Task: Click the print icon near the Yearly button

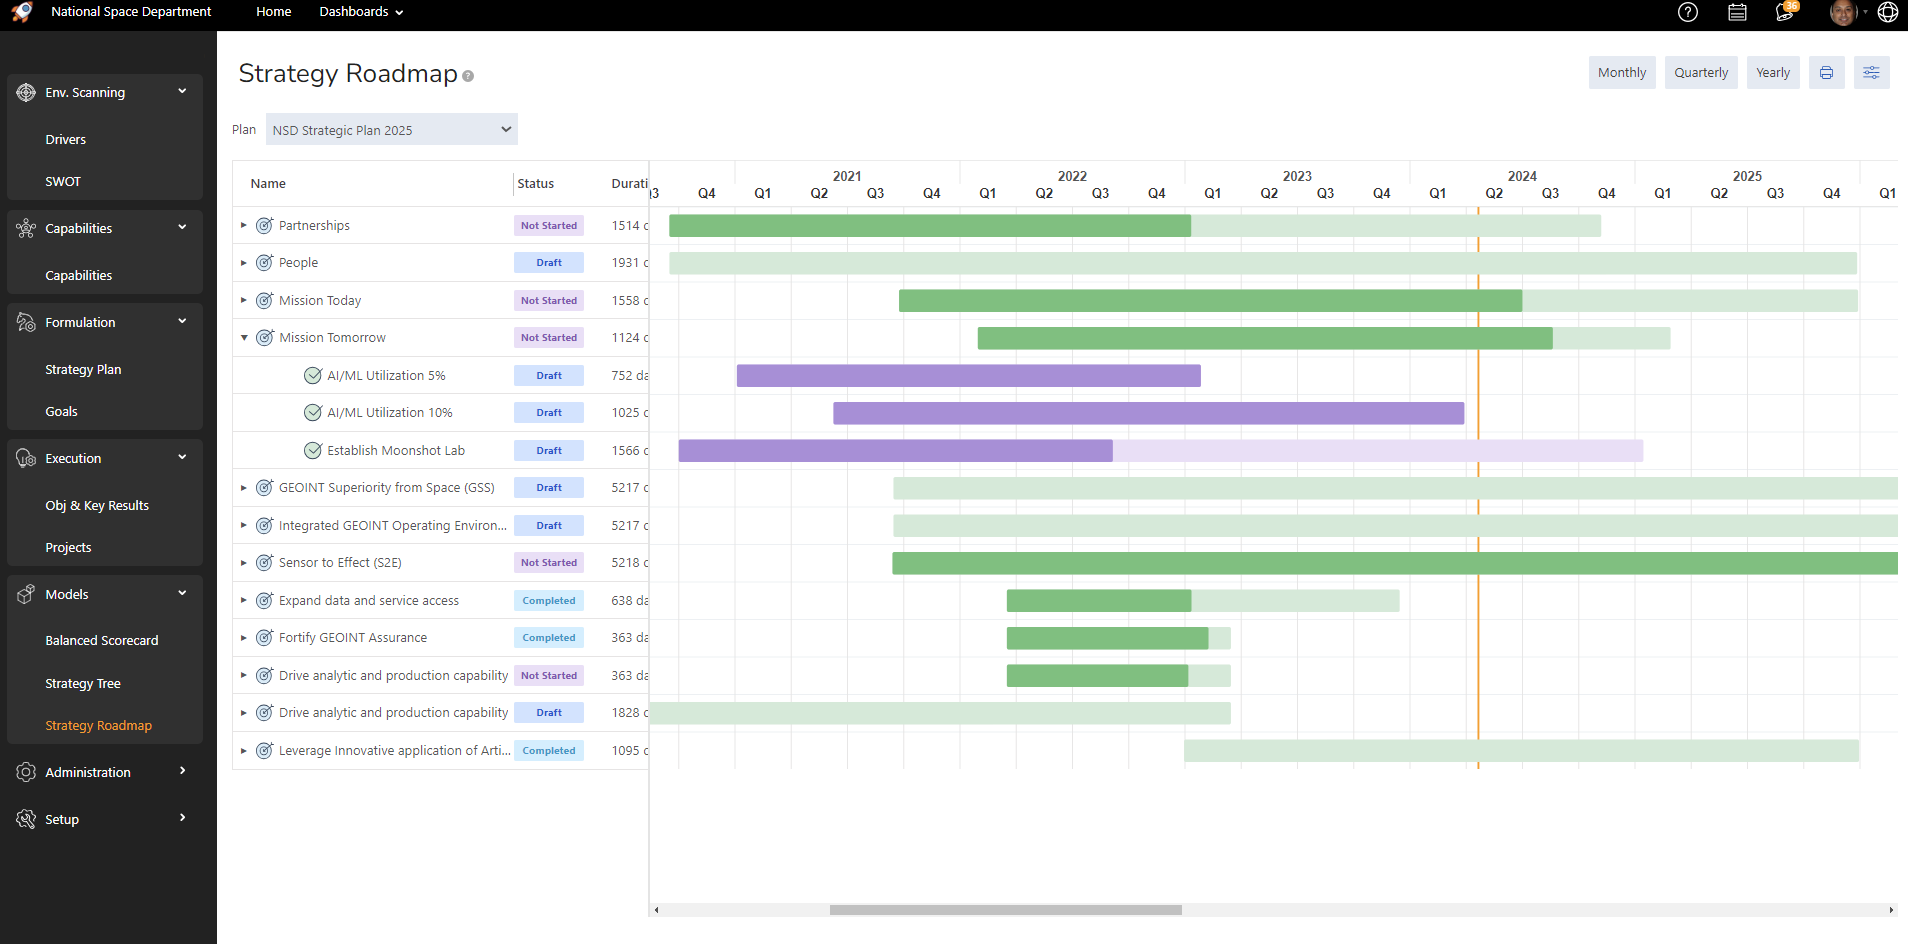Action: pyautogui.click(x=1826, y=72)
